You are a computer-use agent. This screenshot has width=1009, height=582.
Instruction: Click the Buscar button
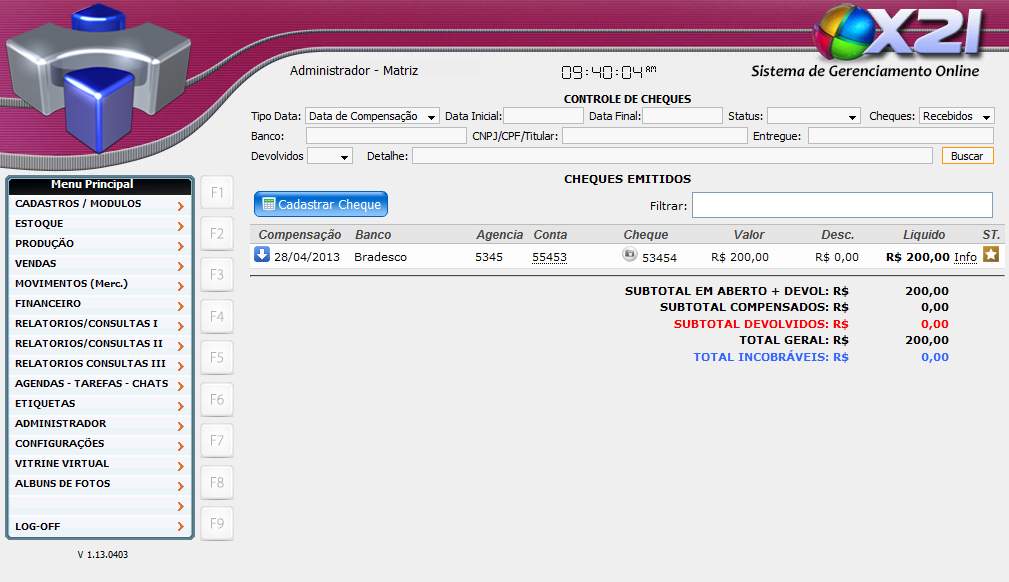967,156
